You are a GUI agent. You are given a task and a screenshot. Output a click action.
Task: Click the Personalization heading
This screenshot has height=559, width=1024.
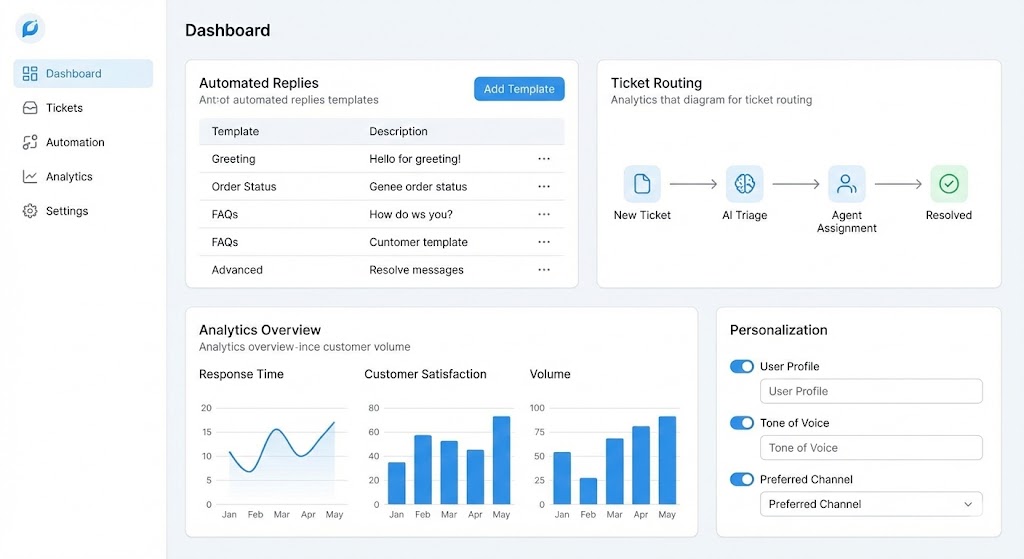(778, 330)
